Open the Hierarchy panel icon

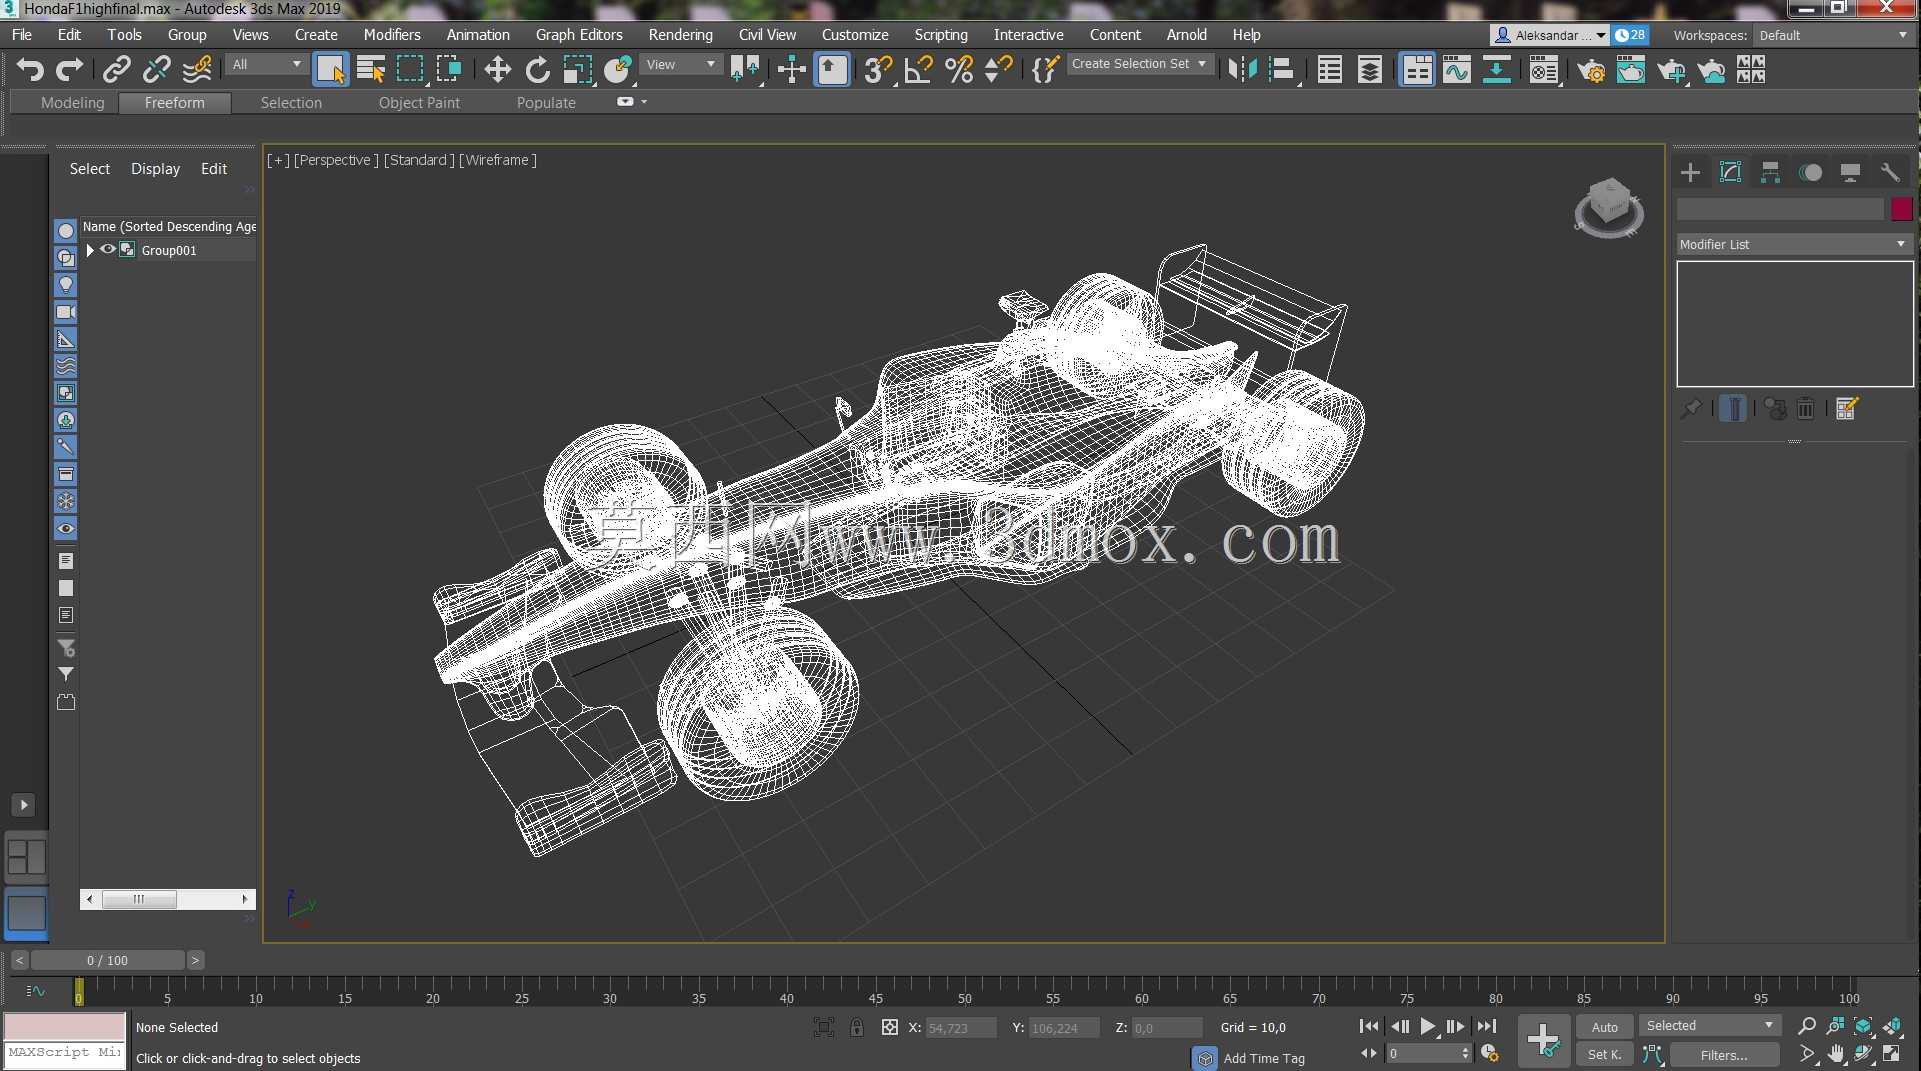(1770, 173)
